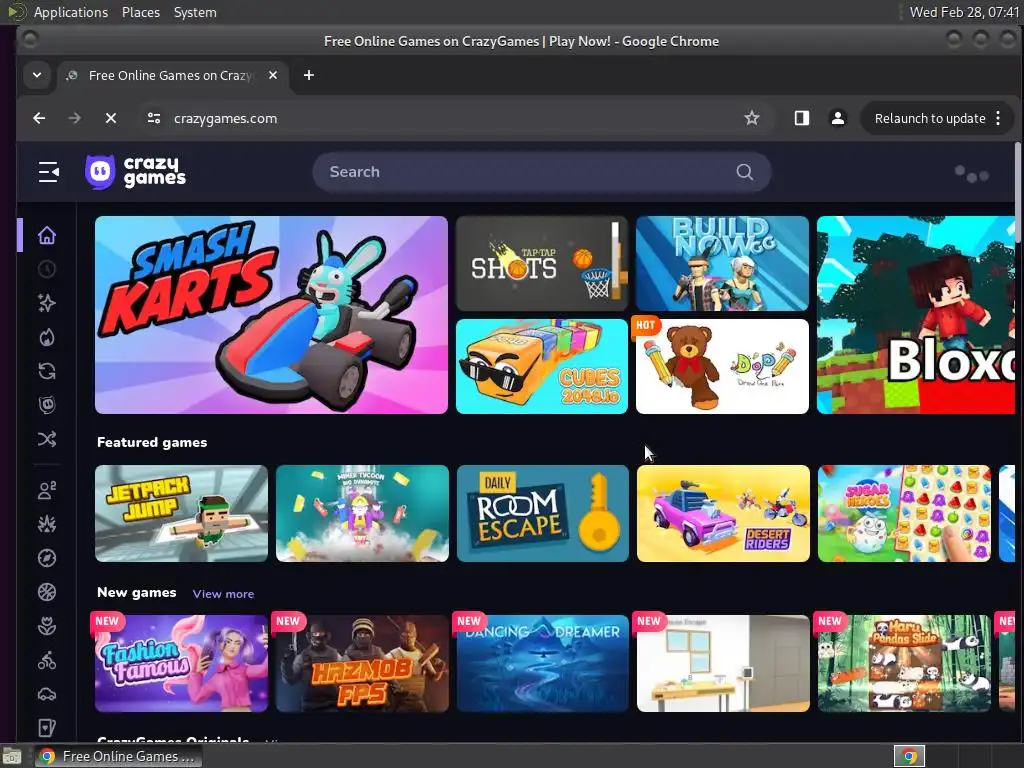
Task: Bookmark this page with the star icon
Action: click(752, 118)
